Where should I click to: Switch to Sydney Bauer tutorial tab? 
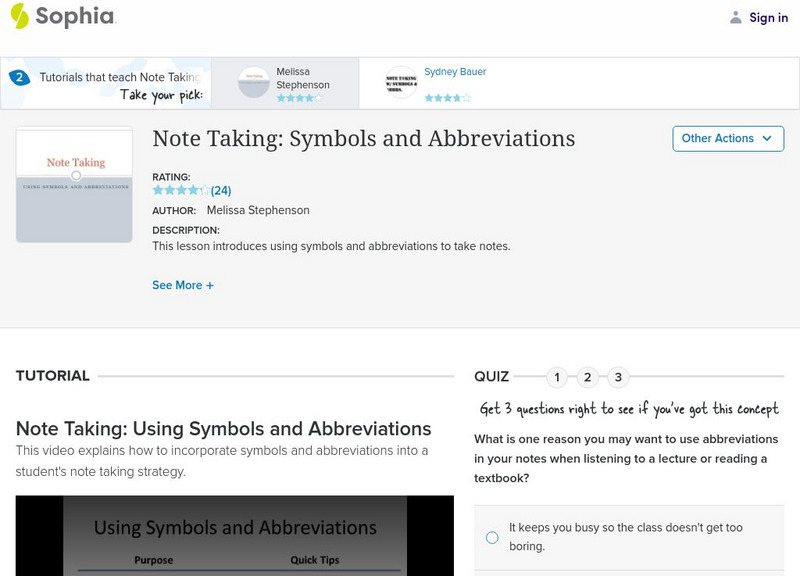tap(455, 72)
